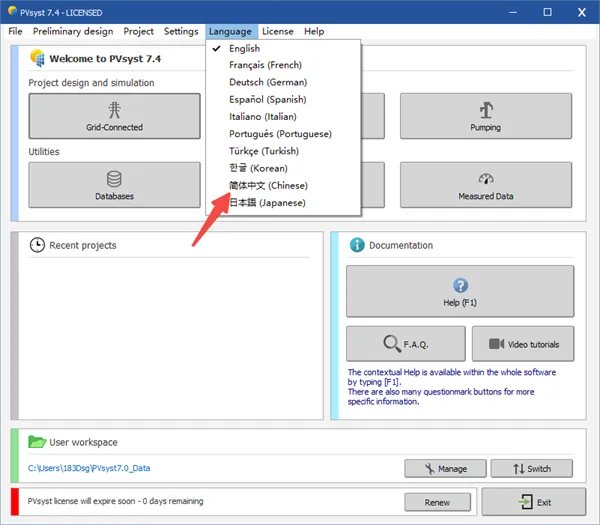Image resolution: width=600 pixels, height=525 pixels.
Task: Select Français (French) language
Action: (x=283, y=65)
